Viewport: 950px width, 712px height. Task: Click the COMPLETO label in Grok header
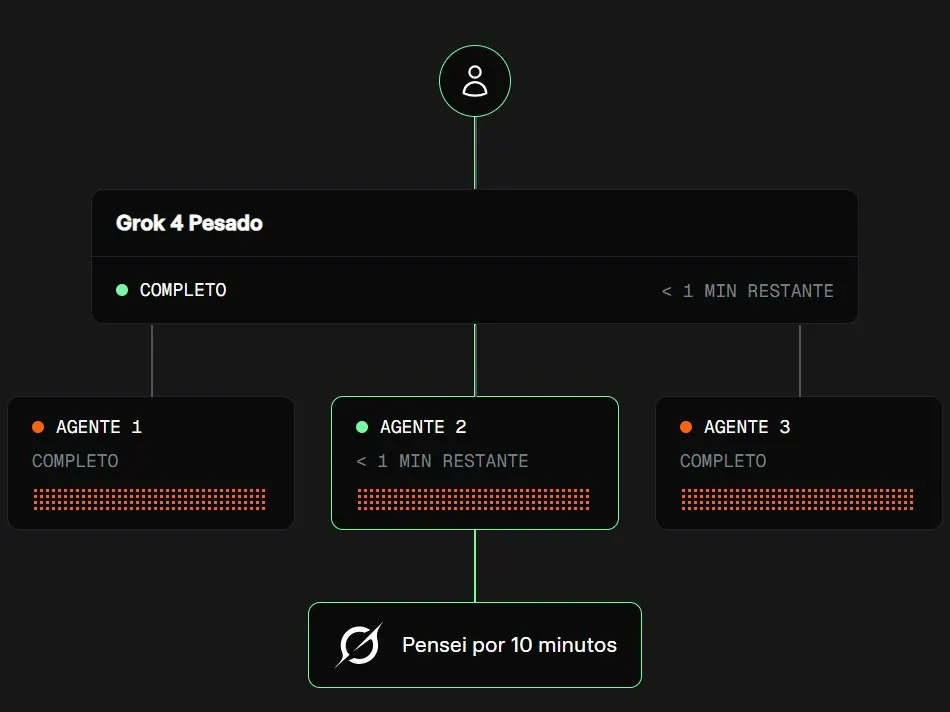click(x=183, y=290)
